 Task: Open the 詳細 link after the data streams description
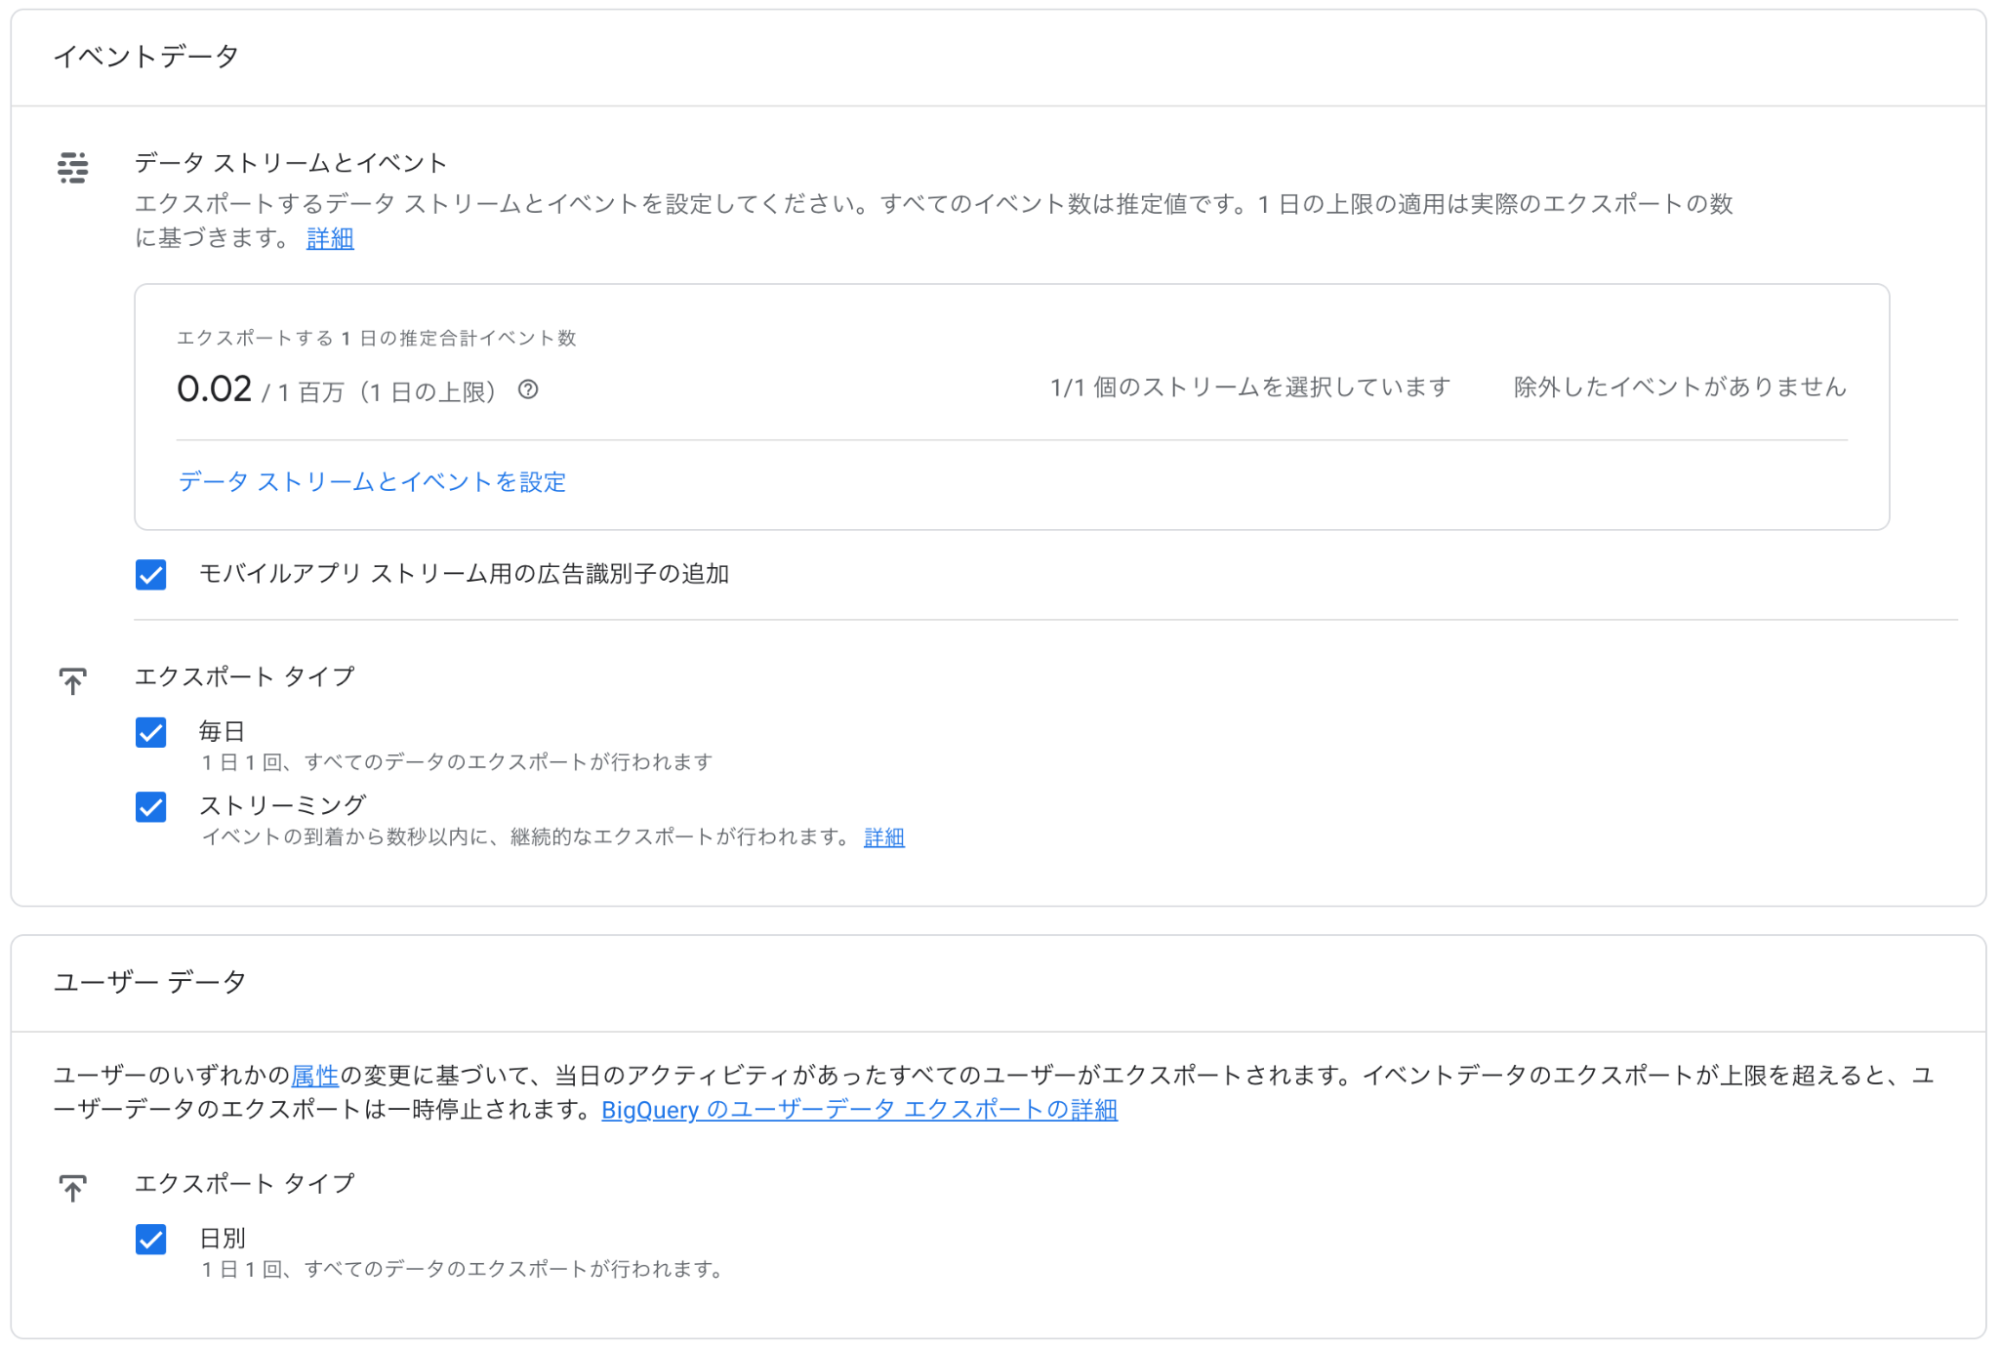[x=330, y=238]
